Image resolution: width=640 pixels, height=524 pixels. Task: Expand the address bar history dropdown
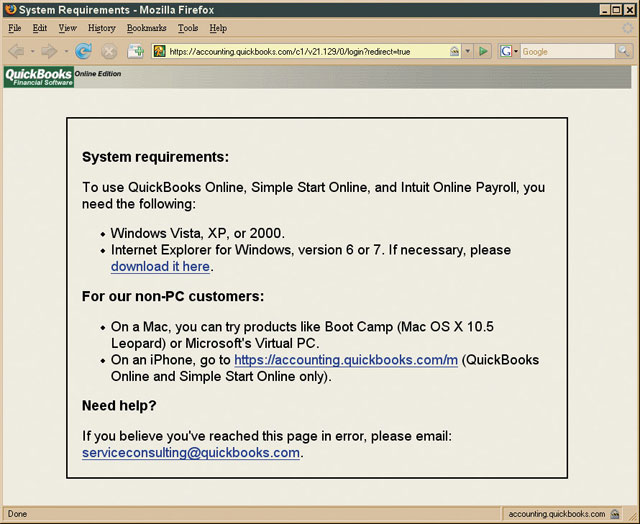468,51
